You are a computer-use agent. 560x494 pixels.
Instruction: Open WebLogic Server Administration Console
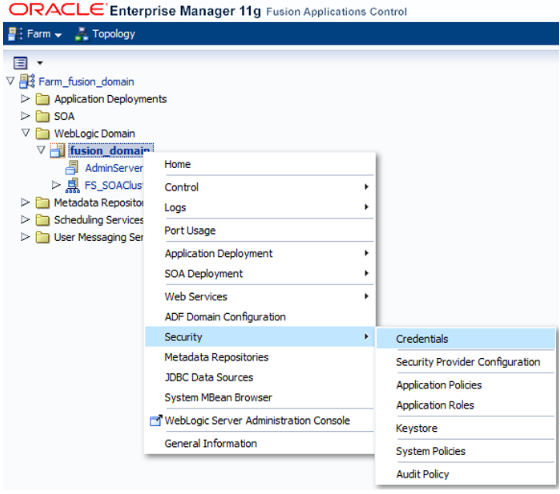[260, 420]
